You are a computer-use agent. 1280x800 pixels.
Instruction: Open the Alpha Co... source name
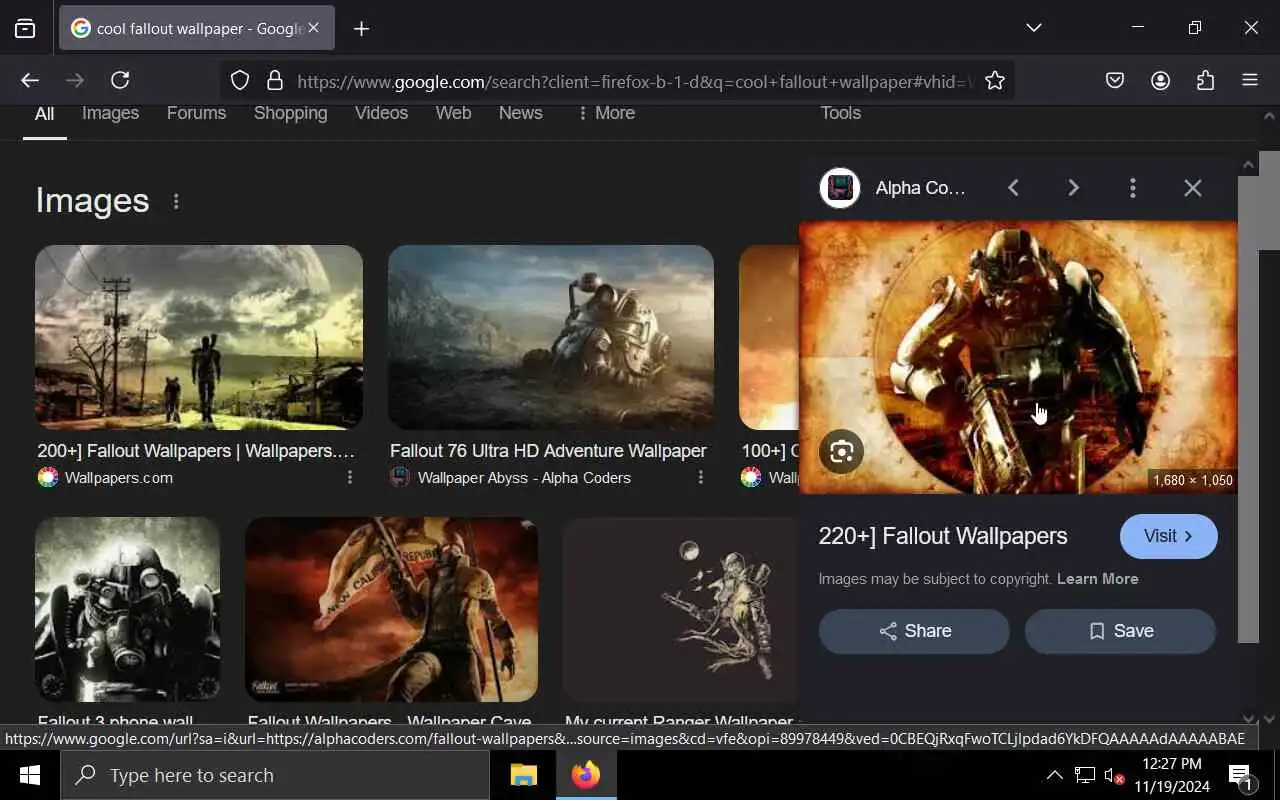(920, 188)
